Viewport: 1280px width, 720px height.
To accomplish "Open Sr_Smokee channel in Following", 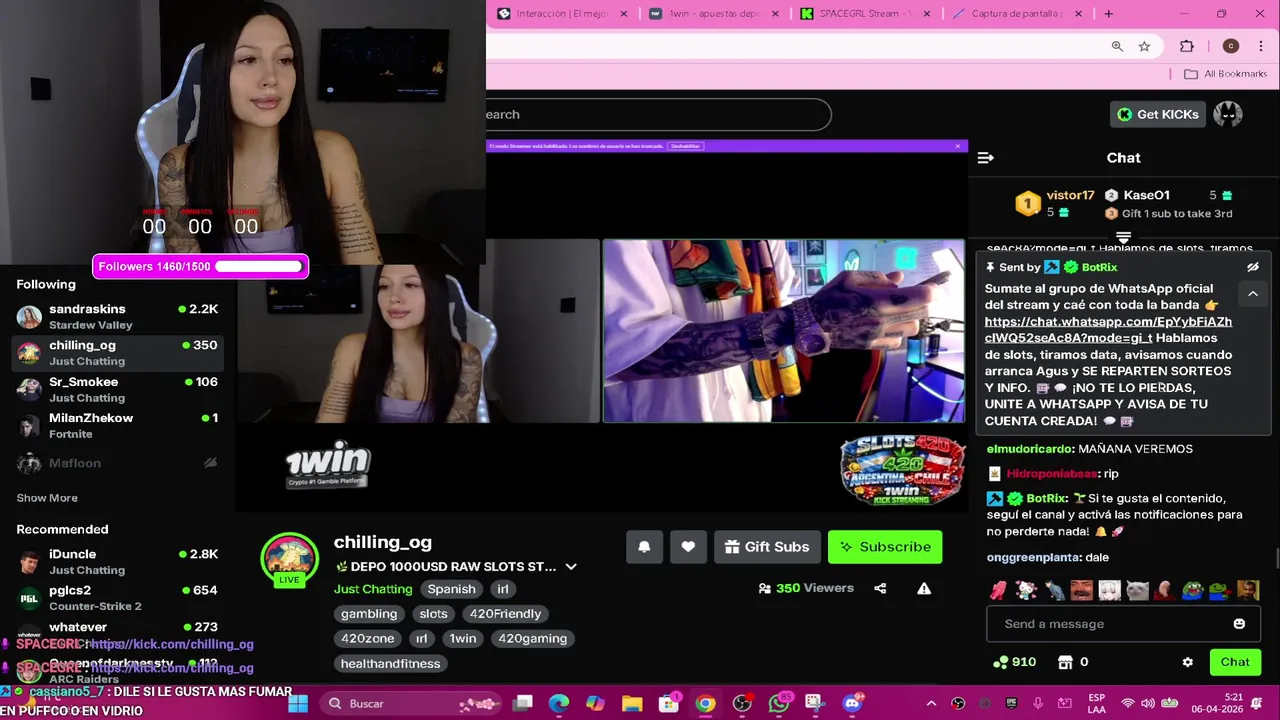I will [x=117, y=389].
